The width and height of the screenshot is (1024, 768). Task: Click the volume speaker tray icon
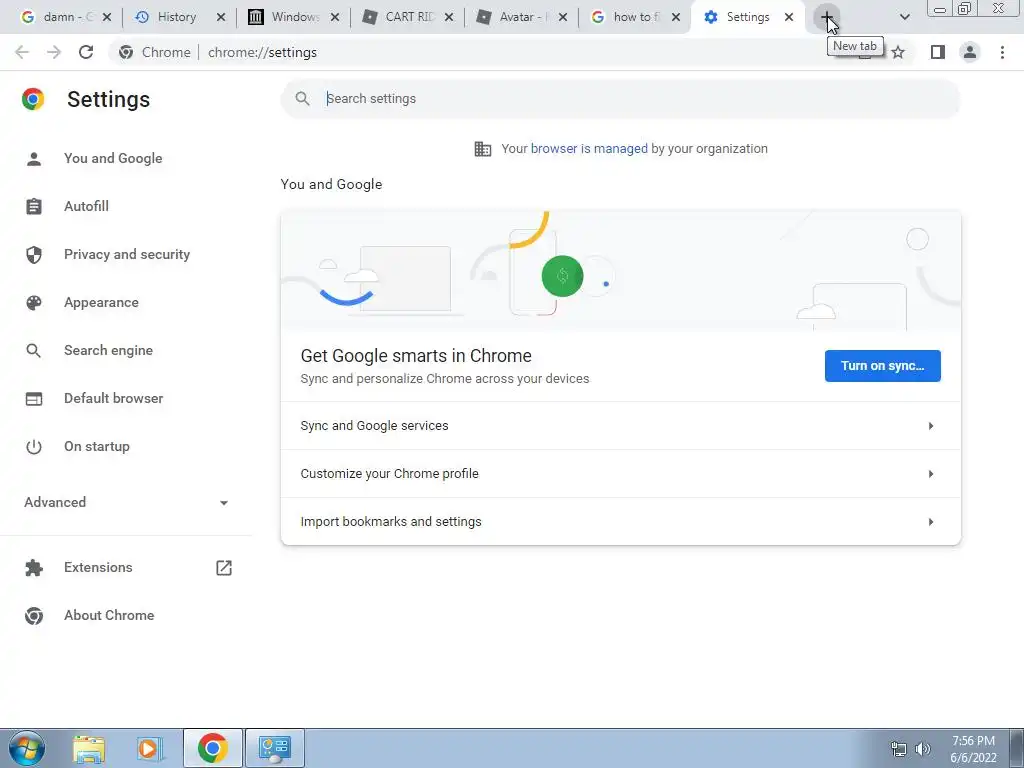[923, 749]
